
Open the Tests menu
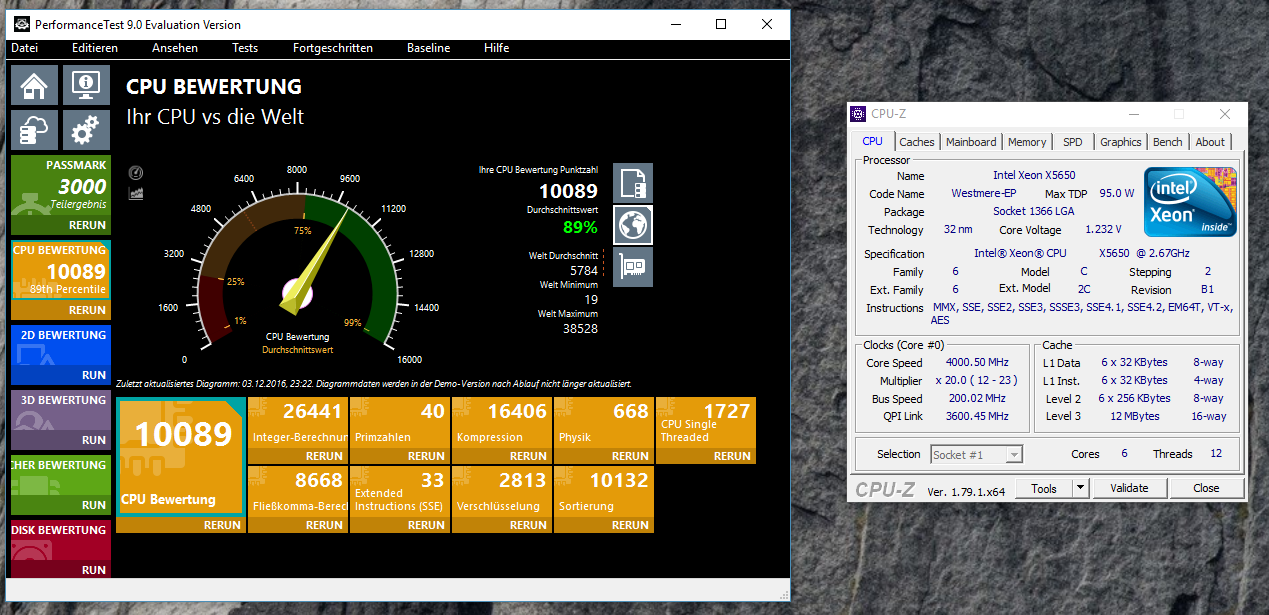[x=245, y=48]
